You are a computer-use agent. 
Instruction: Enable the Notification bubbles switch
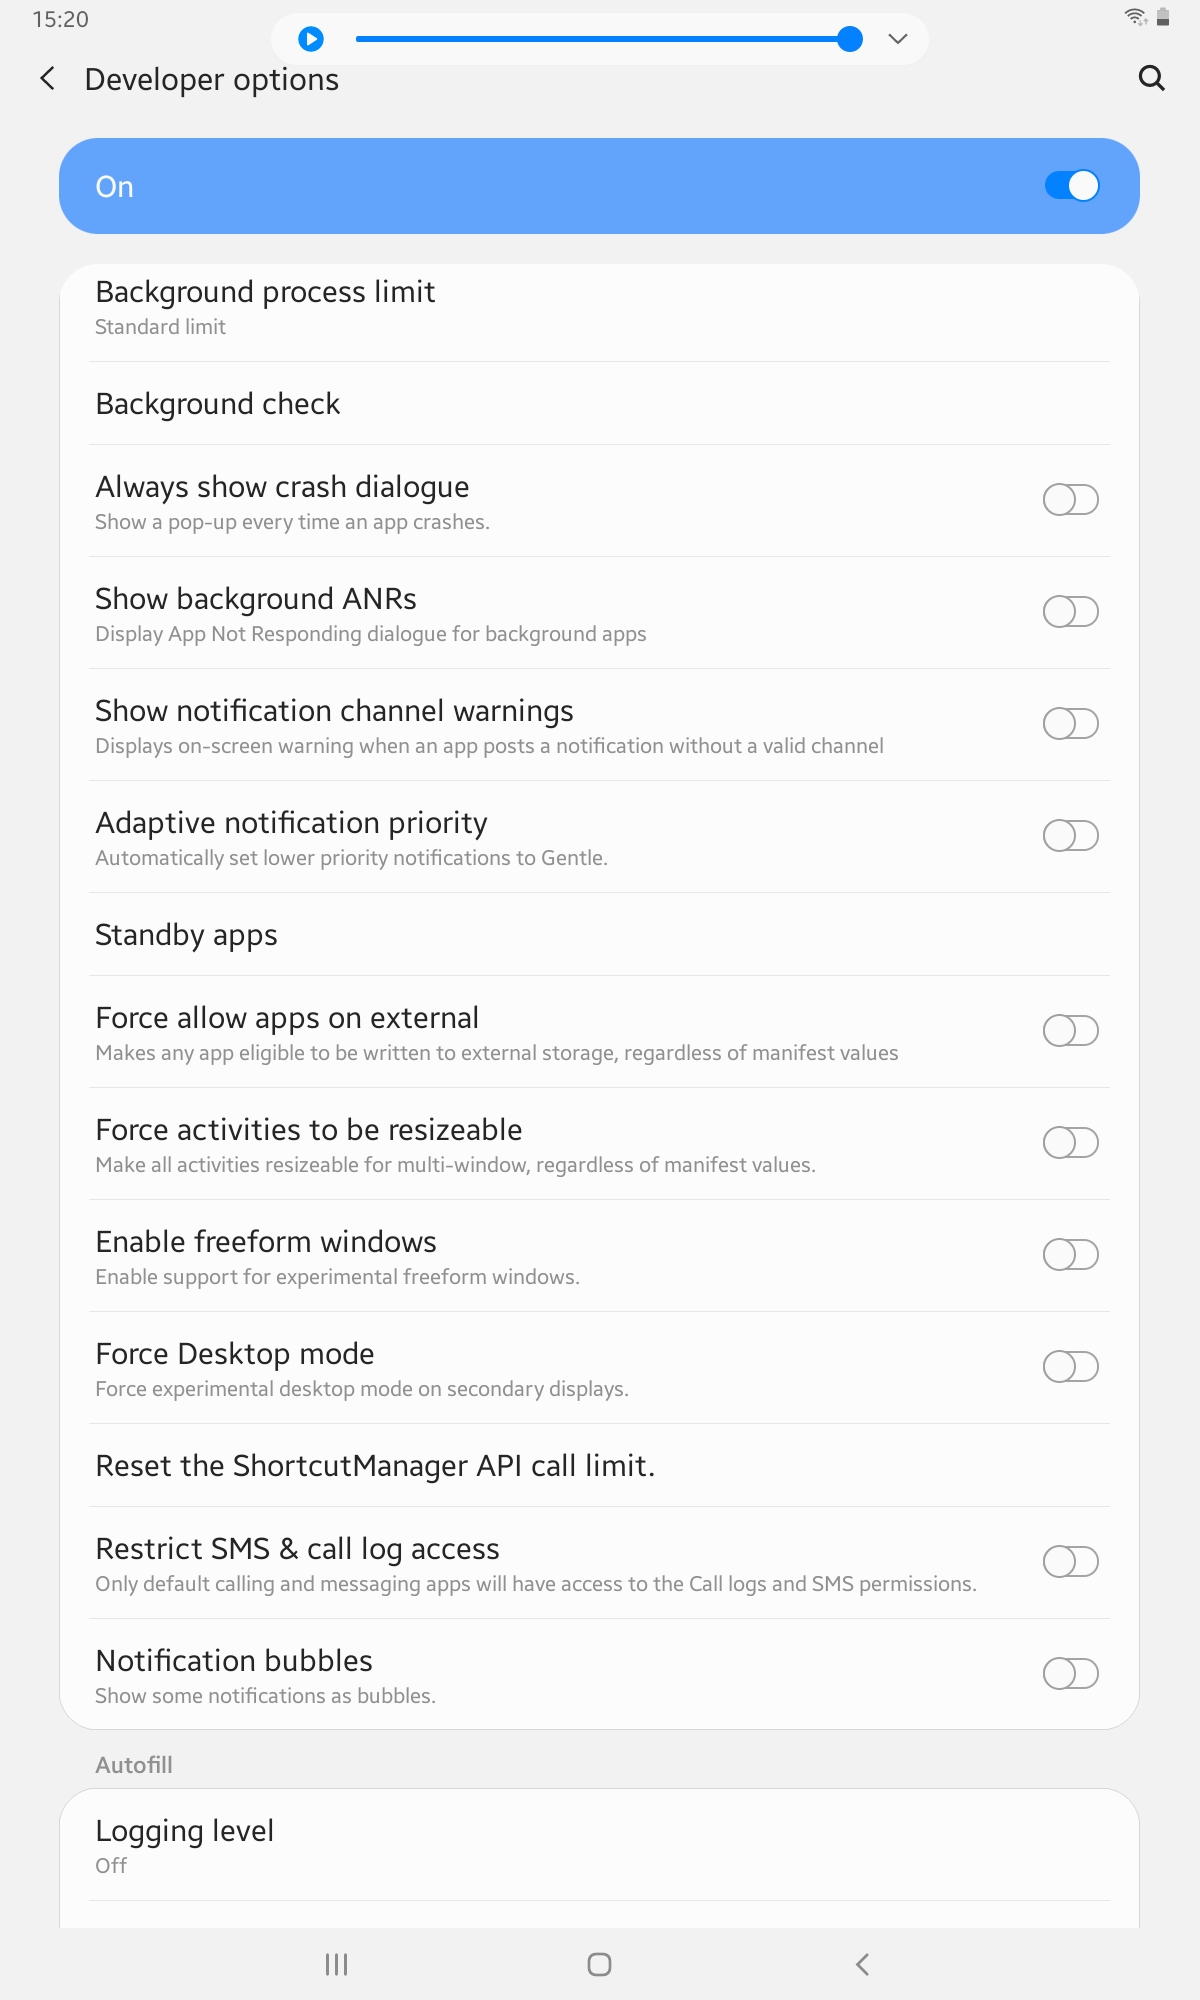pyautogui.click(x=1070, y=1673)
